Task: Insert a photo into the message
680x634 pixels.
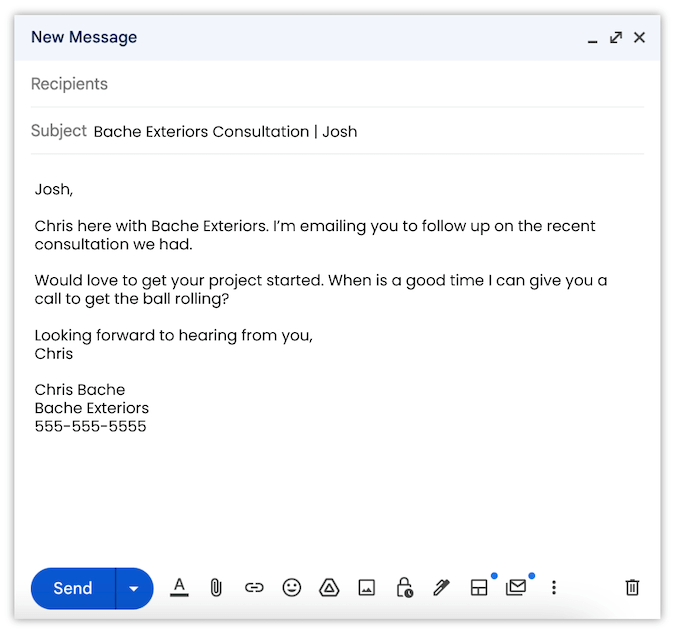Action: [367, 588]
